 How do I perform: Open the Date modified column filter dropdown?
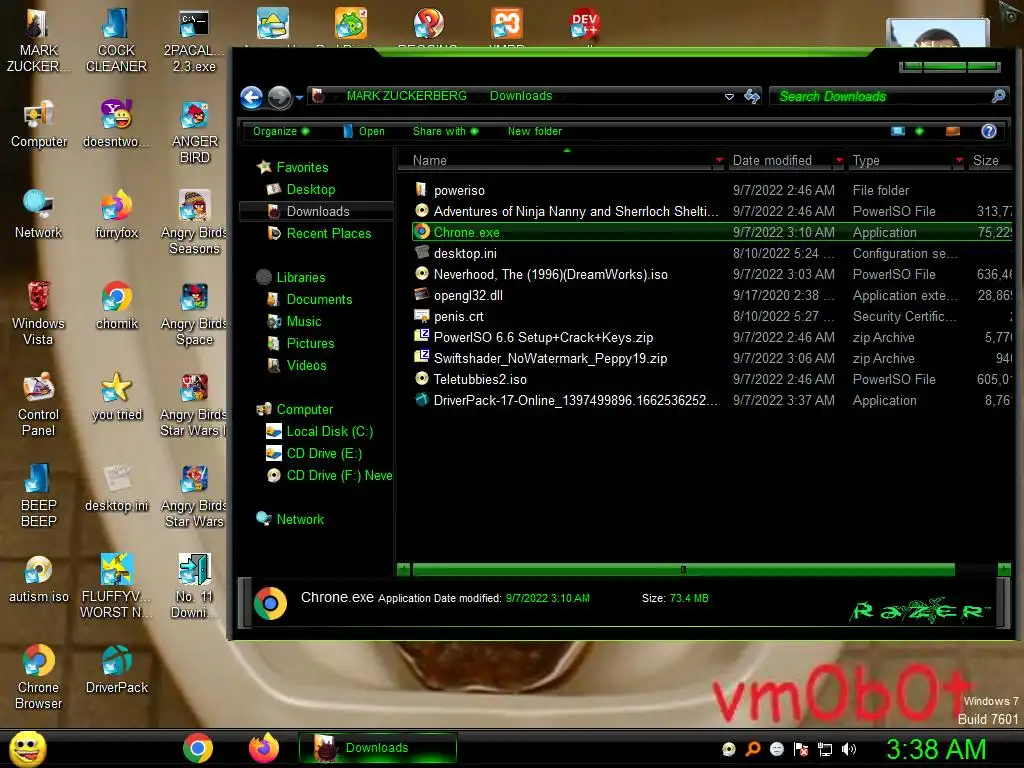click(x=839, y=160)
